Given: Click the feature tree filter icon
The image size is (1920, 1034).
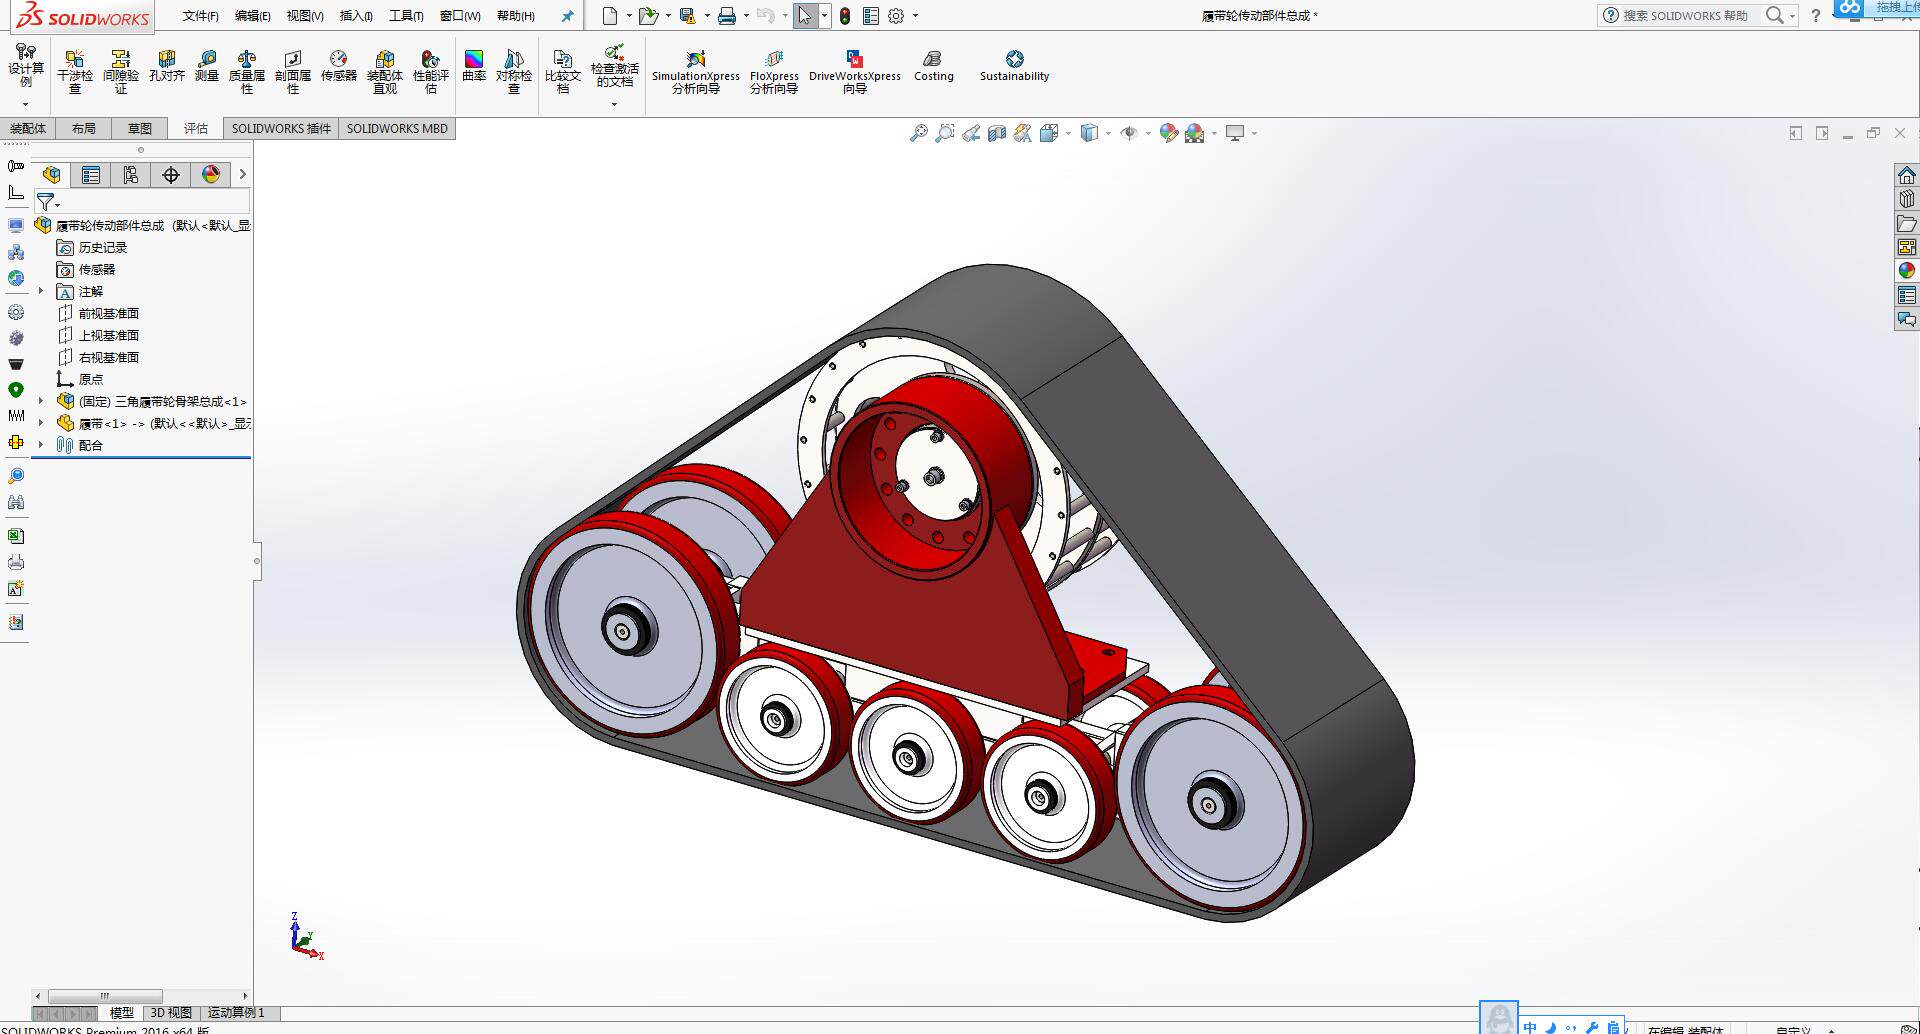Looking at the screenshot, I should pyautogui.click(x=47, y=202).
